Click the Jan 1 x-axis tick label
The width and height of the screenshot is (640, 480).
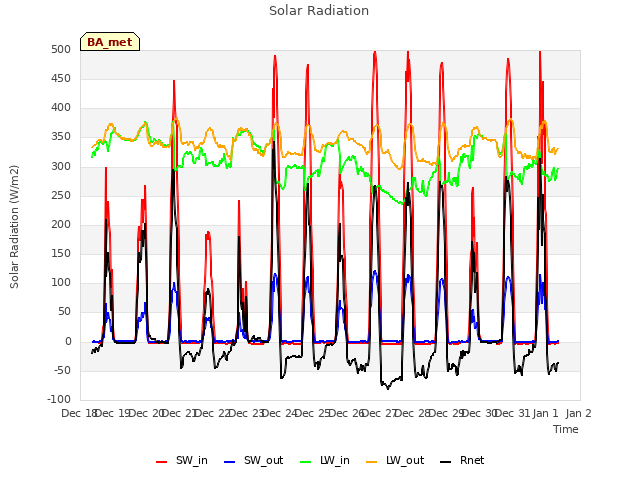pyautogui.click(x=546, y=413)
